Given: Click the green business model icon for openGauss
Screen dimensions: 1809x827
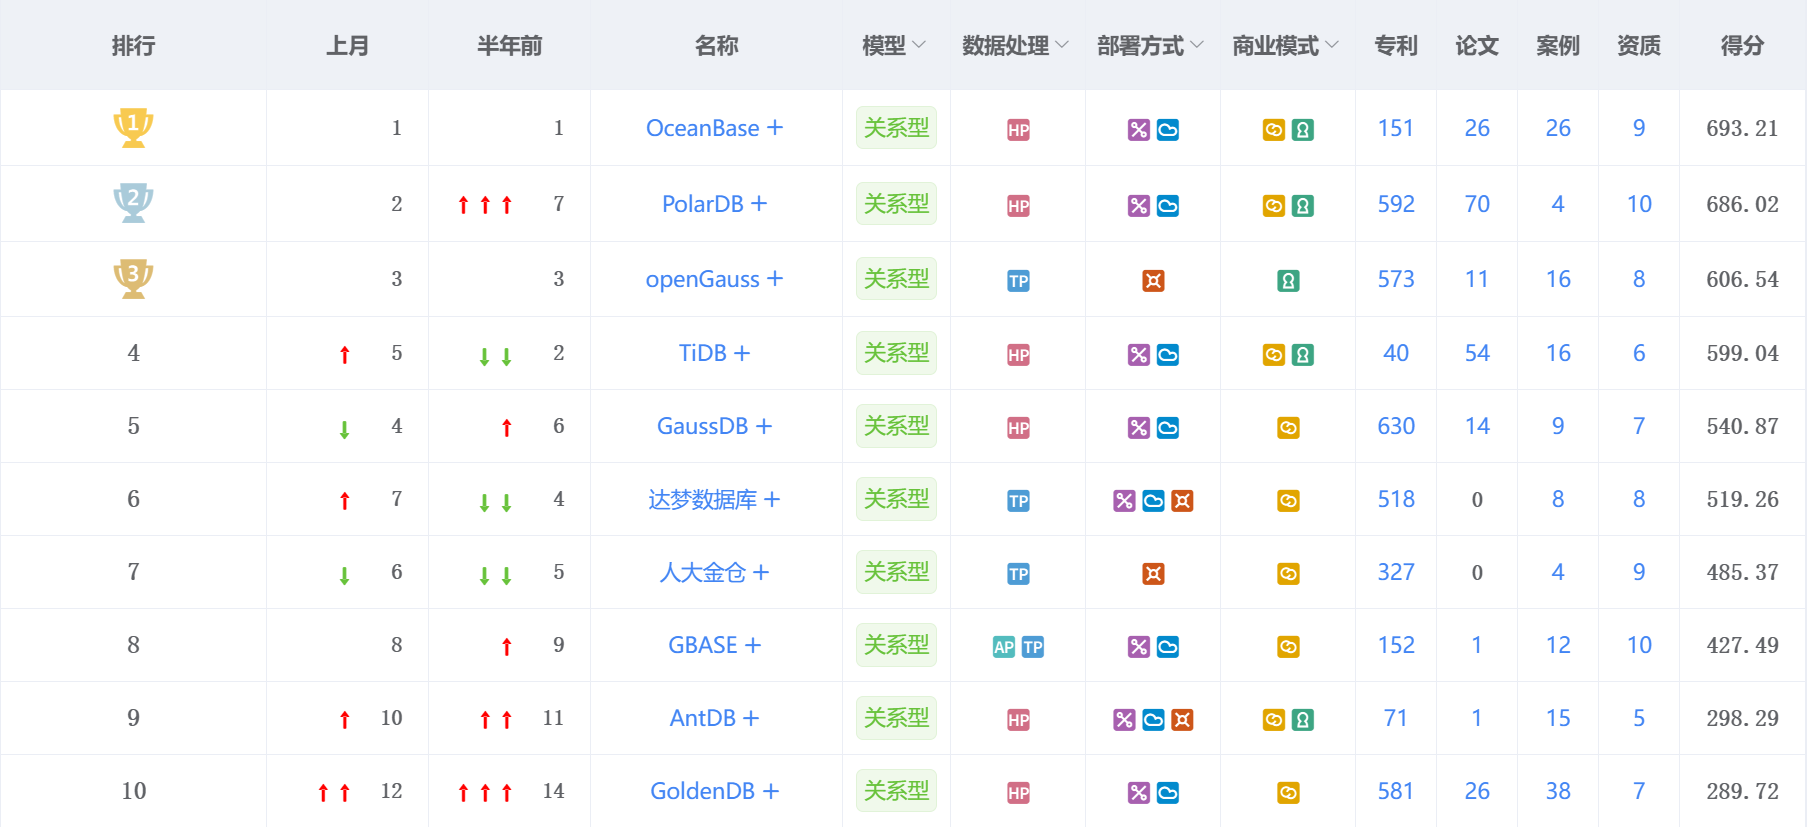Looking at the screenshot, I should tap(1288, 281).
